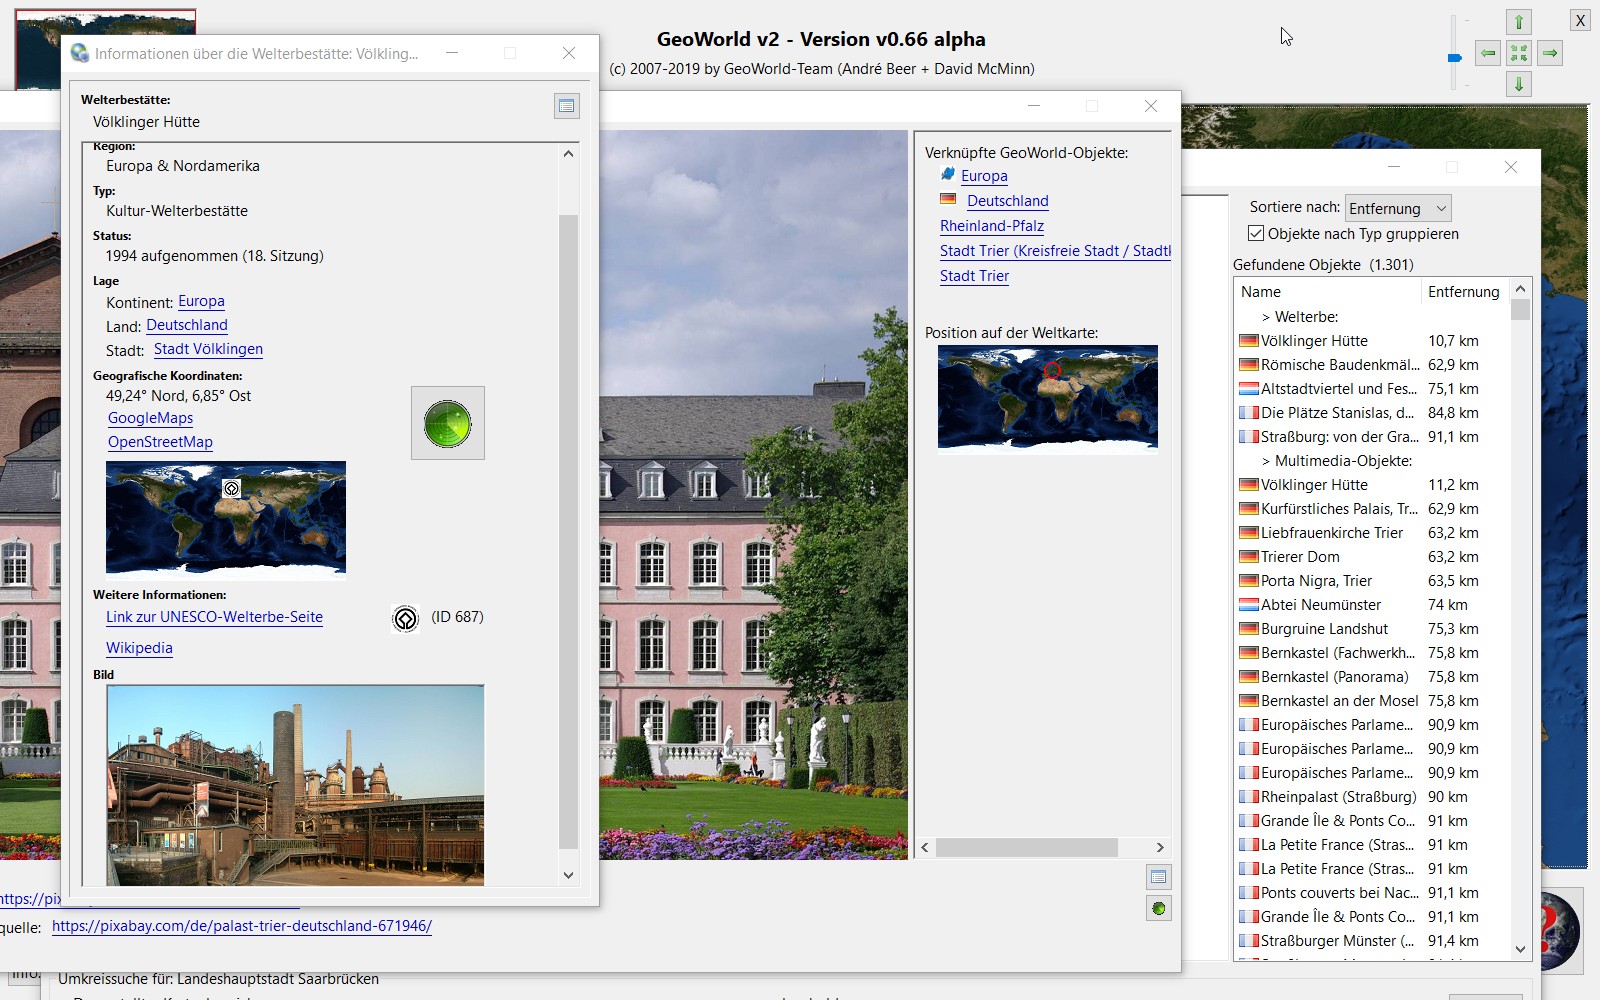
Task: Click the 'Entfernung' column header
Action: pos(1464,292)
